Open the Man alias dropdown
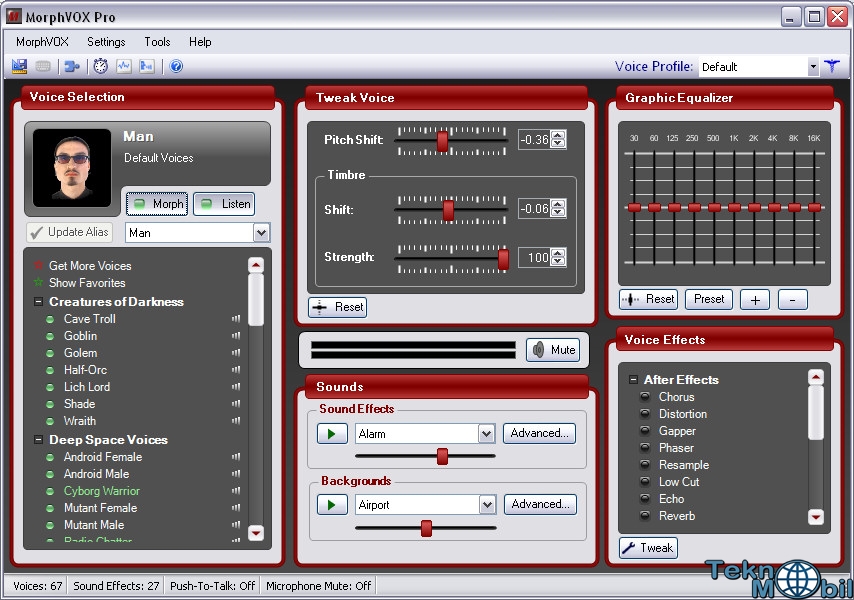The height and width of the screenshot is (600, 854). pyautogui.click(x=261, y=233)
